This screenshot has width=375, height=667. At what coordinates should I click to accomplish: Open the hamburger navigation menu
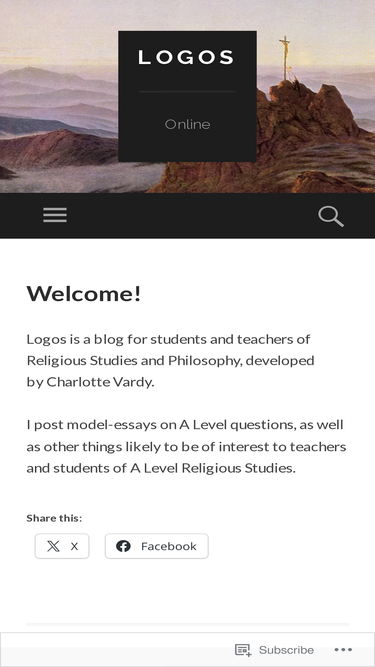click(55, 215)
